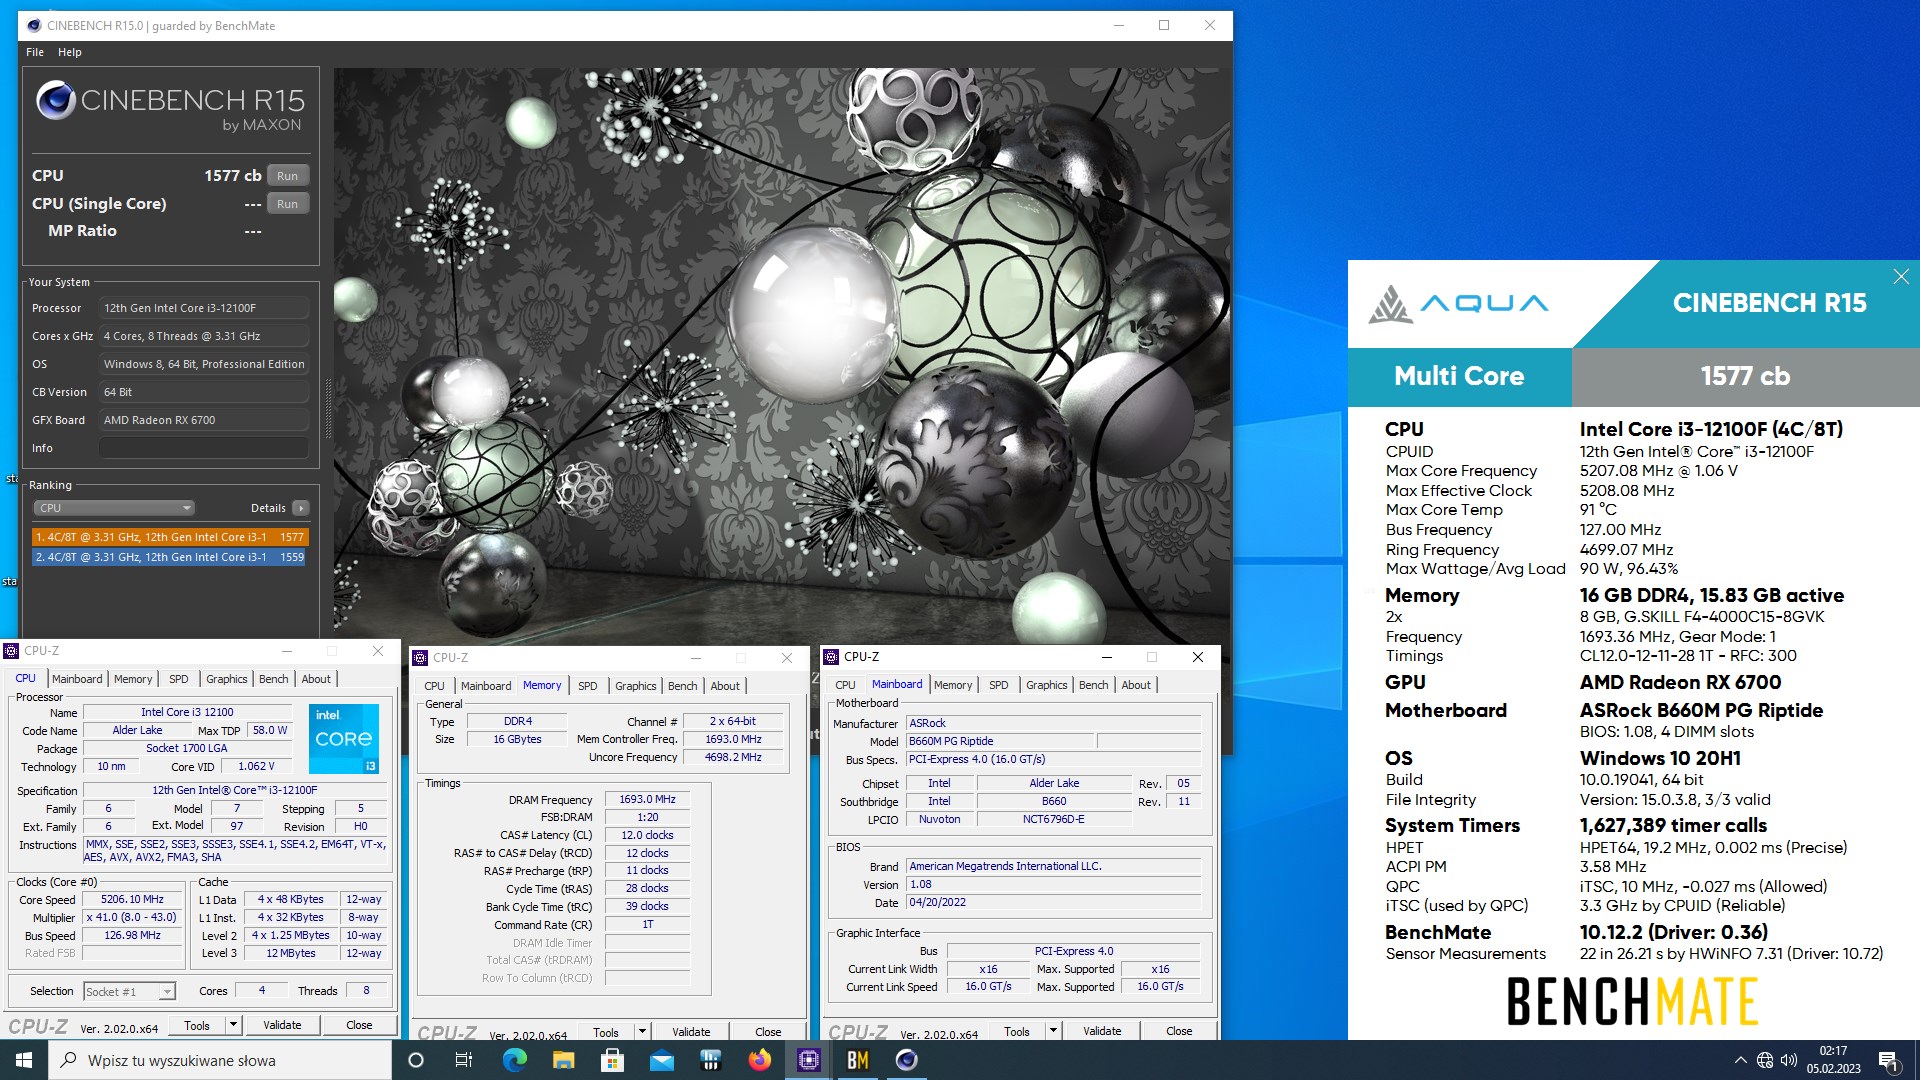Click Validate in left CPU-Z window
This screenshot has width=1920, height=1080.
282,1025
